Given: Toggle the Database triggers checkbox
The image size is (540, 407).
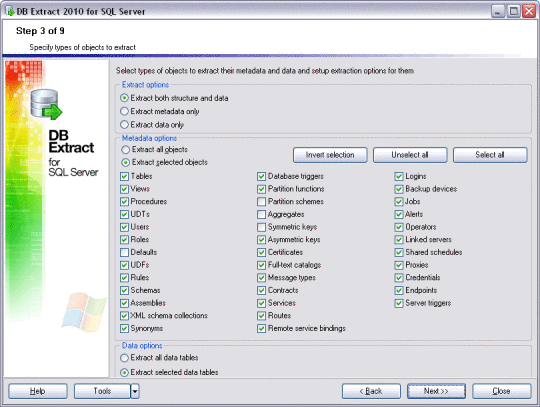Looking at the screenshot, I should click(x=261, y=177).
